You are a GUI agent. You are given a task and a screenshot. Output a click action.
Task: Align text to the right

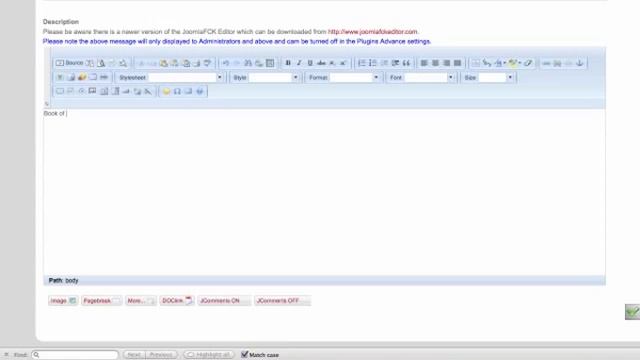pyautogui.click(x=447, y=63)
